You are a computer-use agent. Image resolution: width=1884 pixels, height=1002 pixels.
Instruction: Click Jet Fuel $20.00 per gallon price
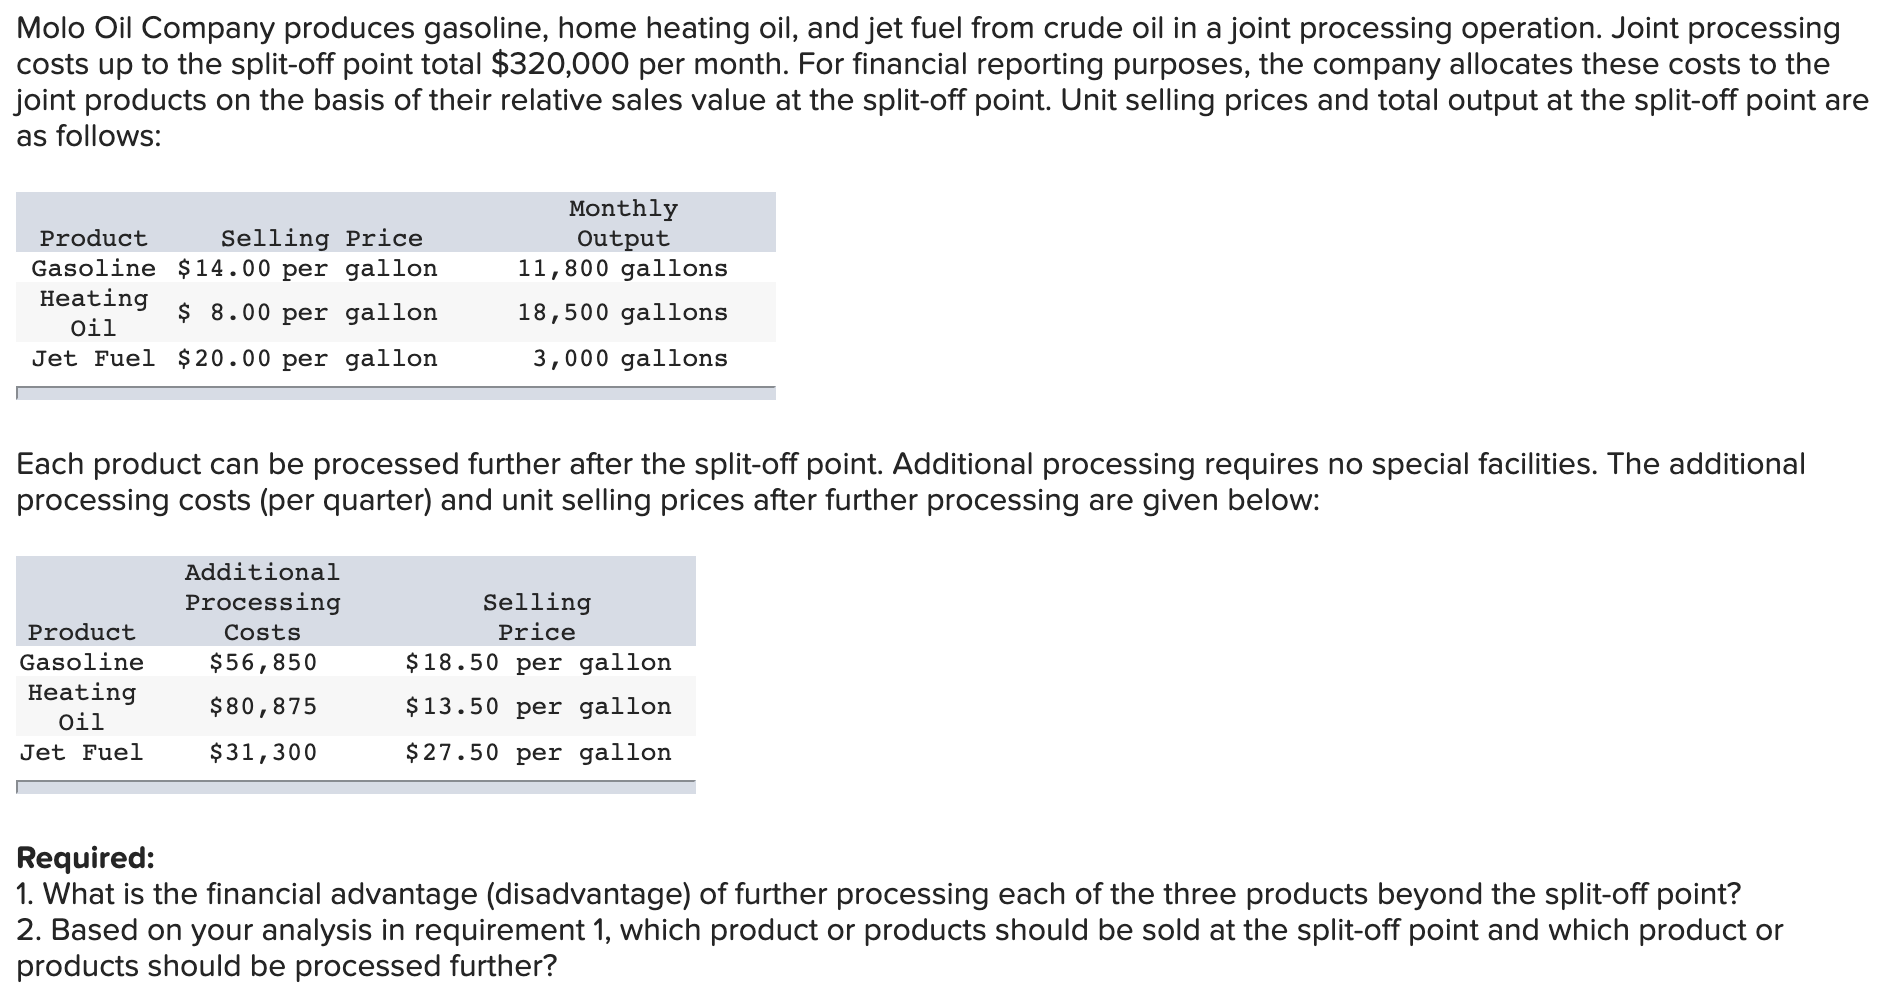(307, 358)
